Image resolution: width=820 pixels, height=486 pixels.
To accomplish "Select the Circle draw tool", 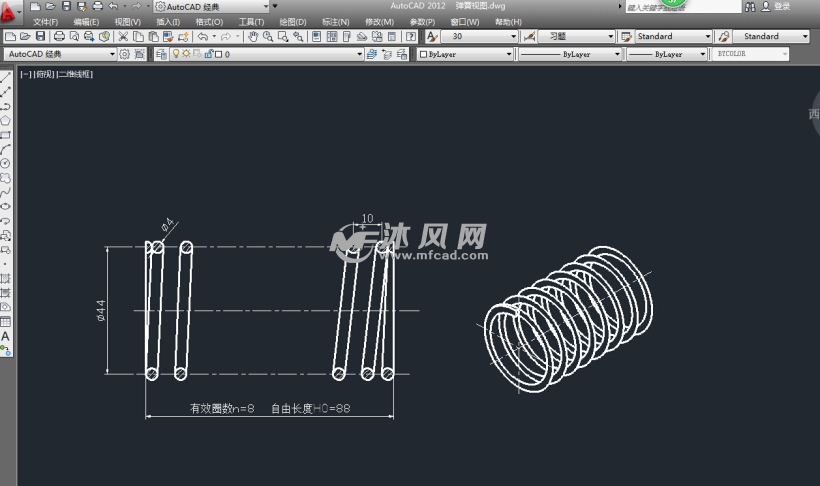I will pos(6,163).
